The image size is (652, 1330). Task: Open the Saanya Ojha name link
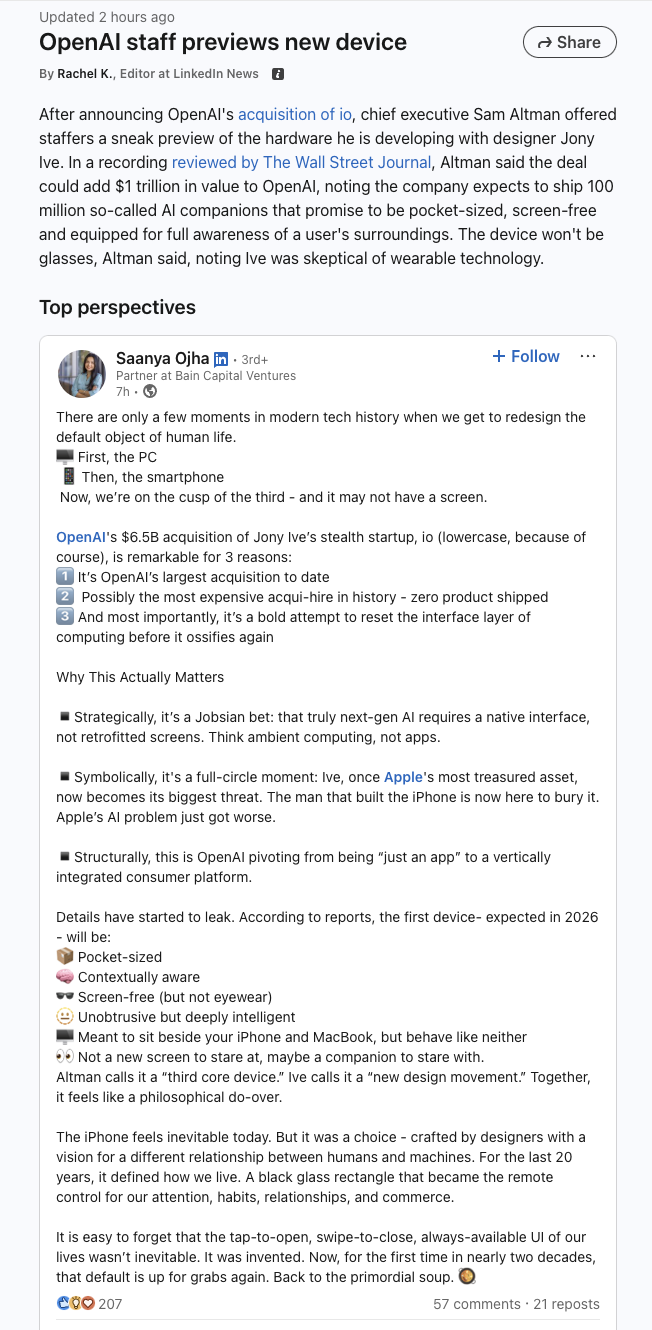point(162,358)
